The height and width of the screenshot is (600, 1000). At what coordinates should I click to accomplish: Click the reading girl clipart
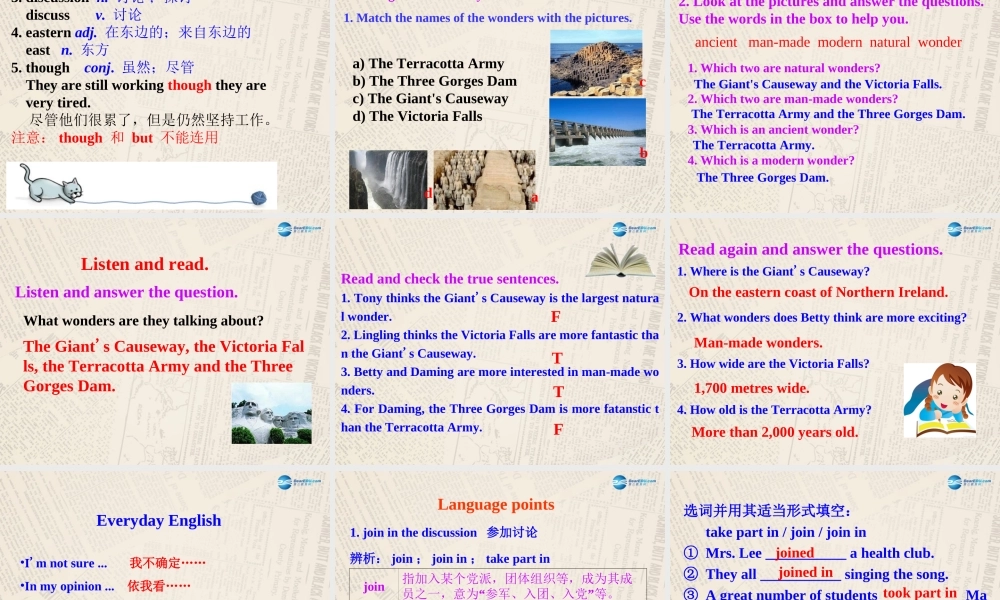click(938, 399)
